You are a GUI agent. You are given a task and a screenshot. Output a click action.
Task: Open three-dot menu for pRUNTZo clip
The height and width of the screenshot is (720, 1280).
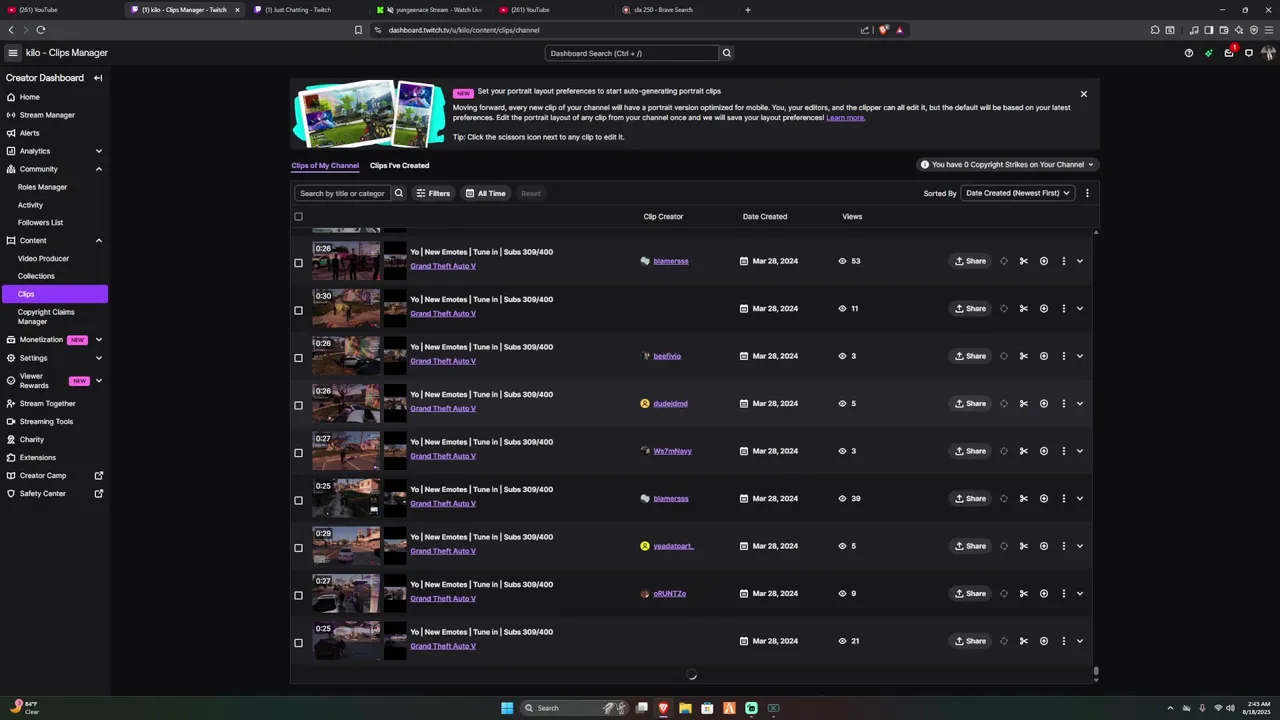tap(1063, 594)
